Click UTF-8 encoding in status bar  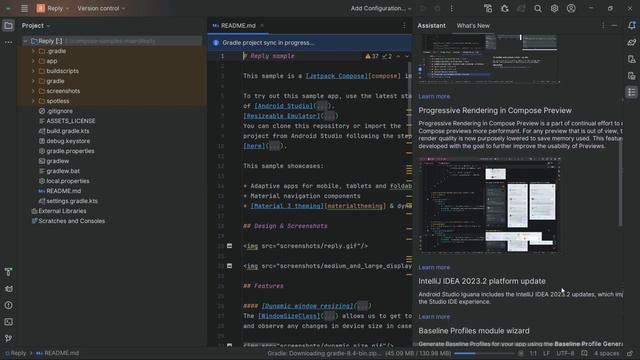[x=565, y=353]
